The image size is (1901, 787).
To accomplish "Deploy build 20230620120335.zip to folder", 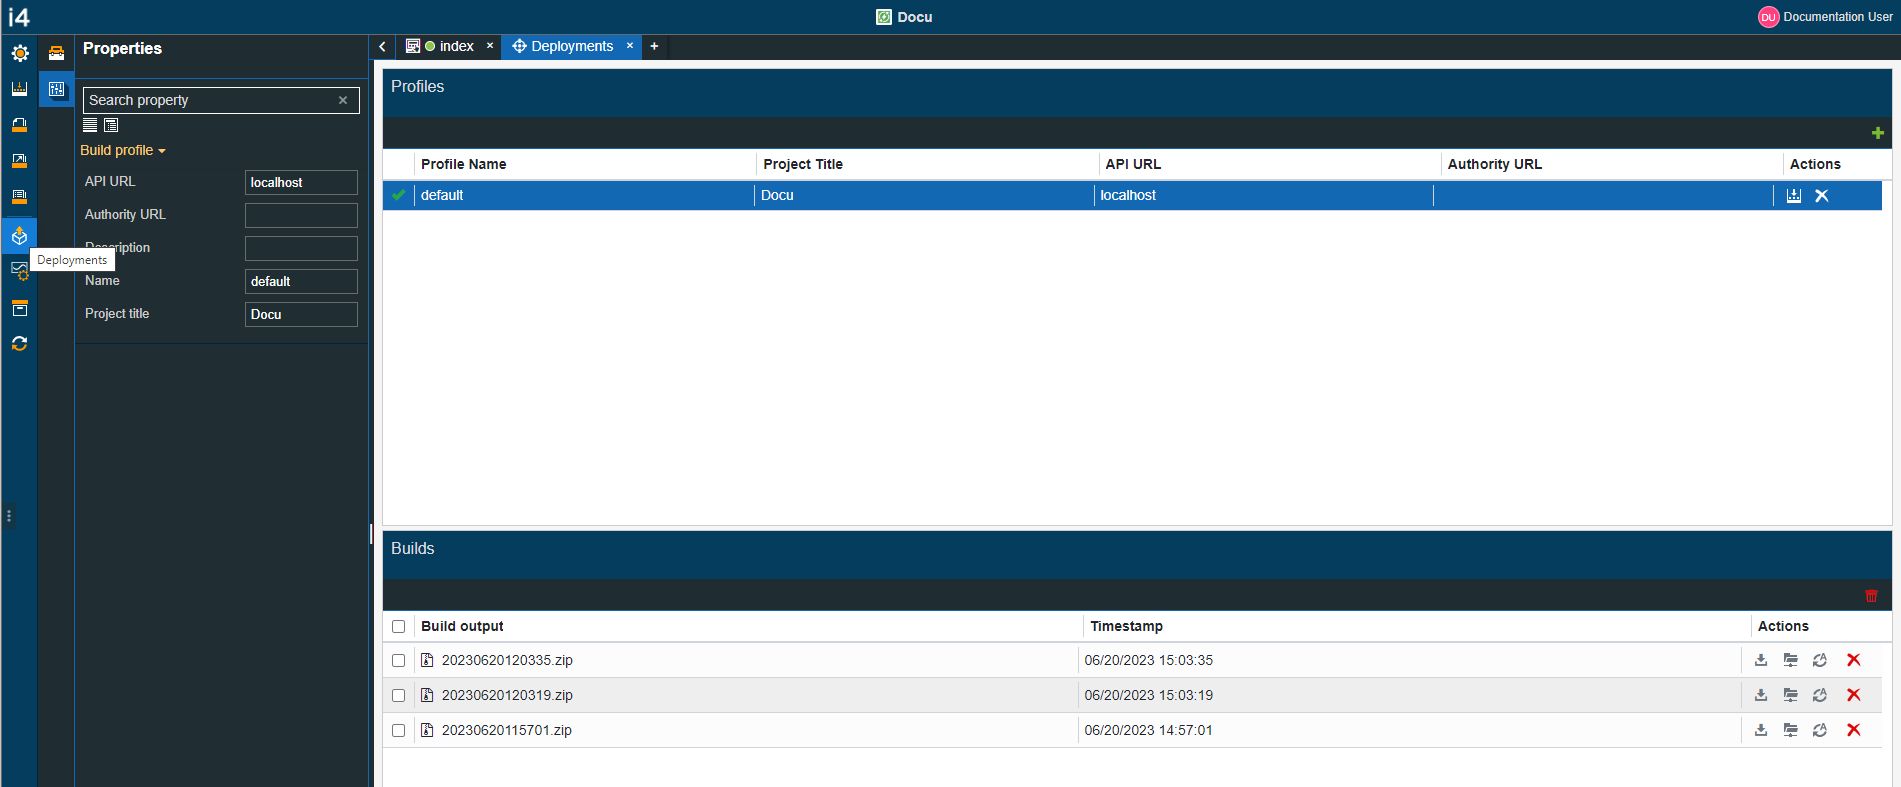I will tap(1791, 660).
